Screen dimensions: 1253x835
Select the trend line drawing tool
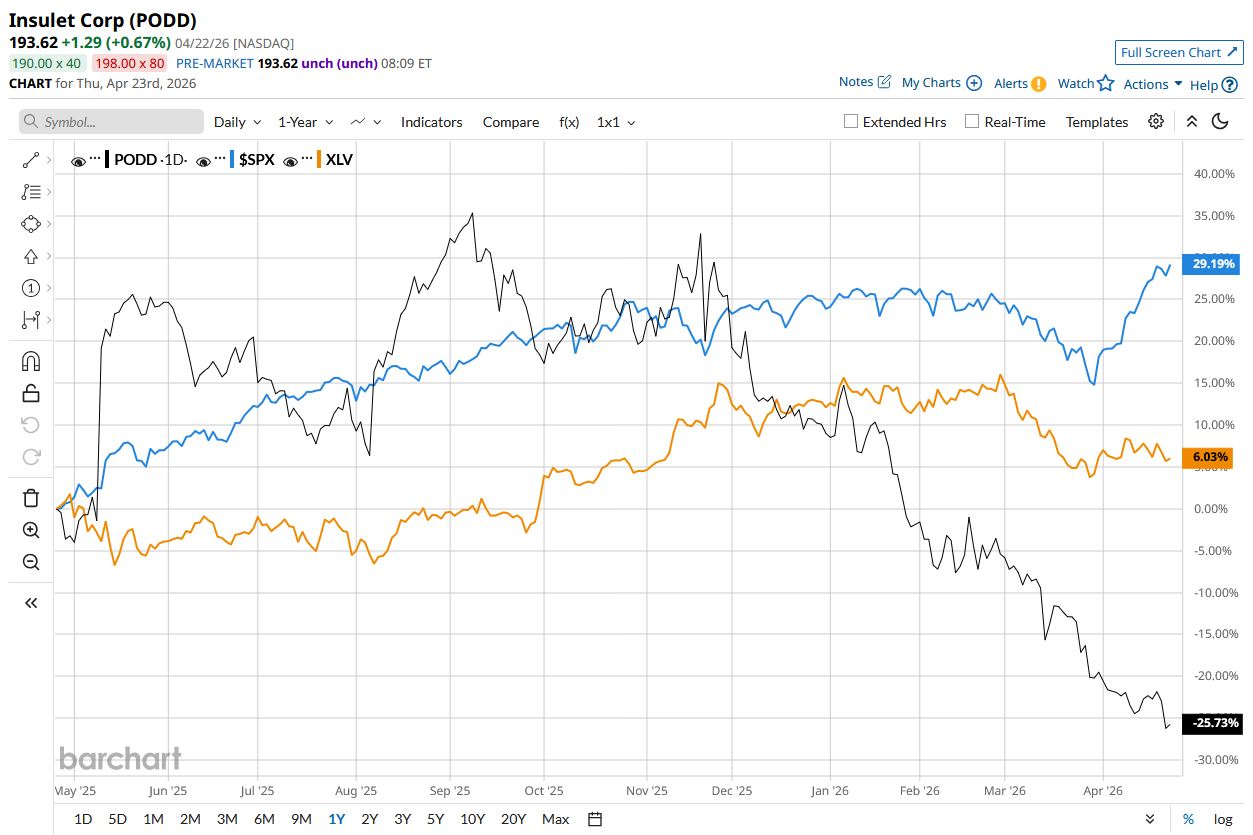[x=30, y=160]
